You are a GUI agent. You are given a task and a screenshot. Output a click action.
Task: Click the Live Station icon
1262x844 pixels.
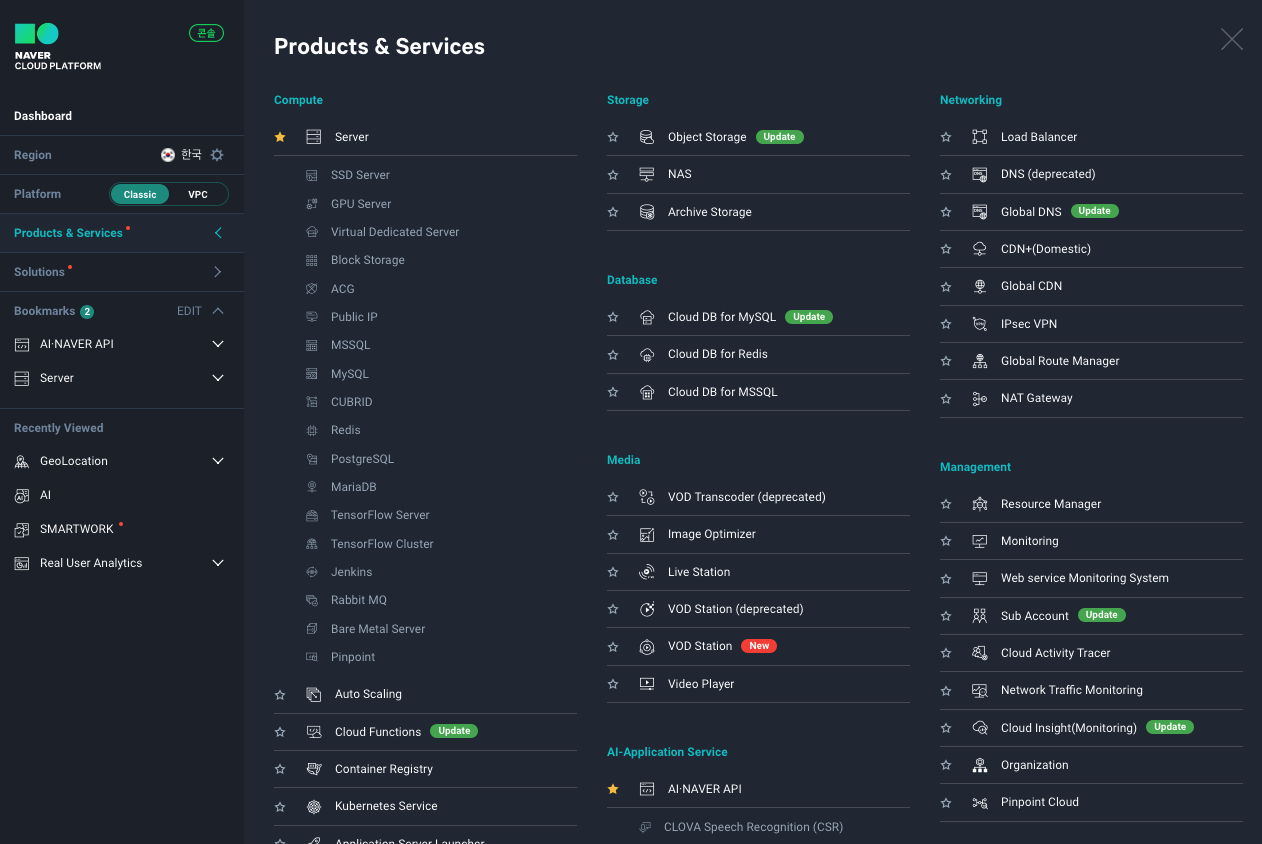(647, 572)
